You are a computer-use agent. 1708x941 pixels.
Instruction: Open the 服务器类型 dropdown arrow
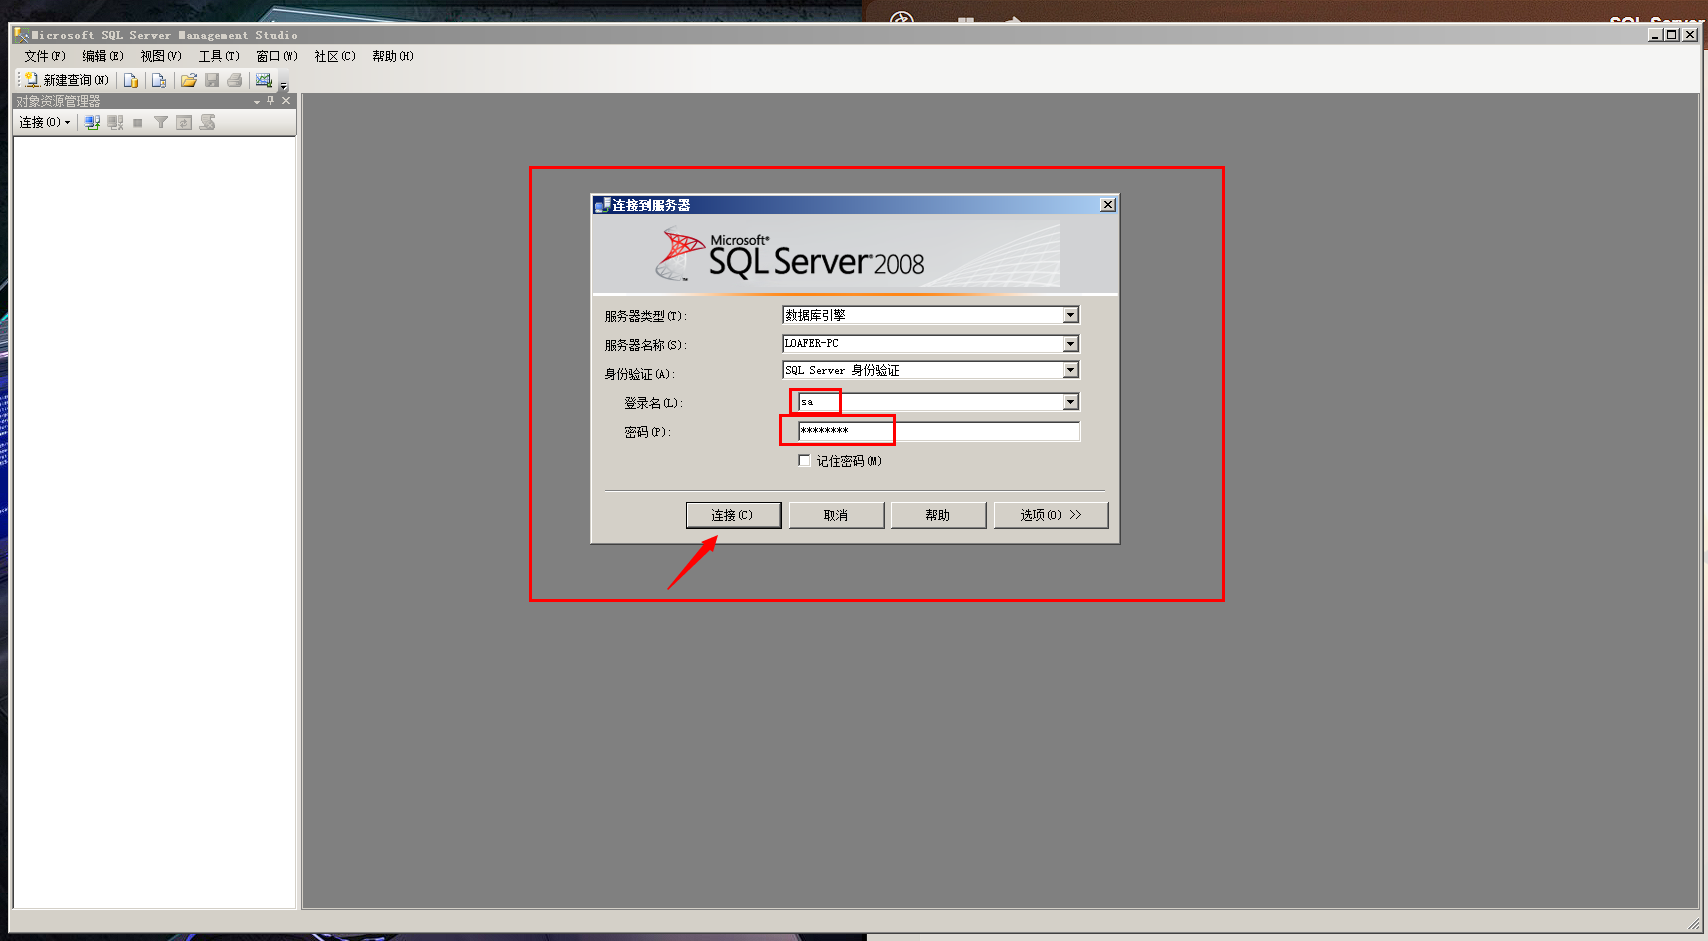coord(1071,315)
